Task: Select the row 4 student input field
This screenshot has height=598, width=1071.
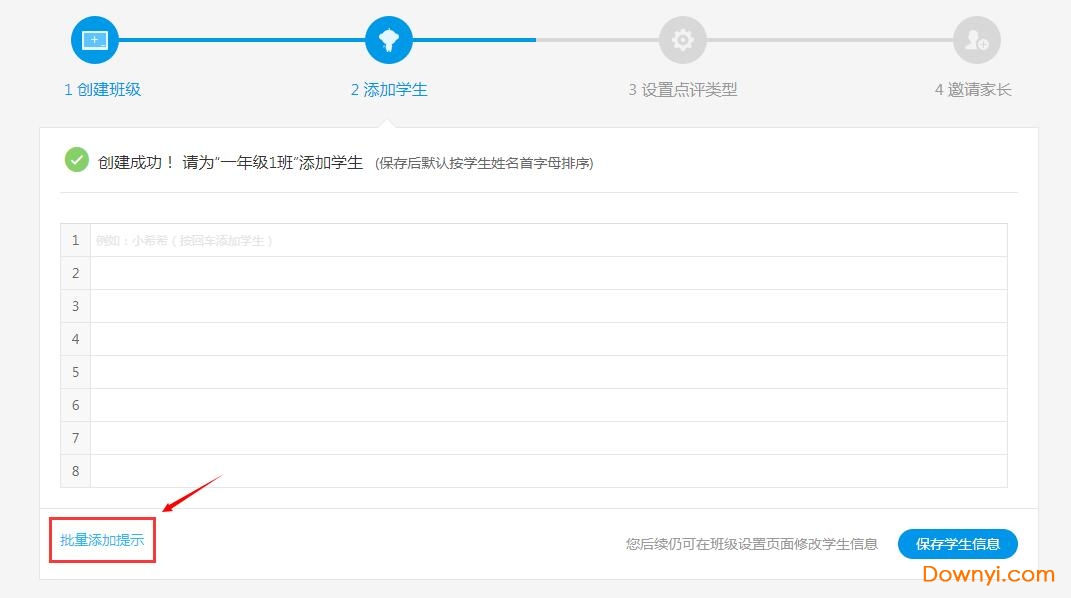Action: pos(548,339)
